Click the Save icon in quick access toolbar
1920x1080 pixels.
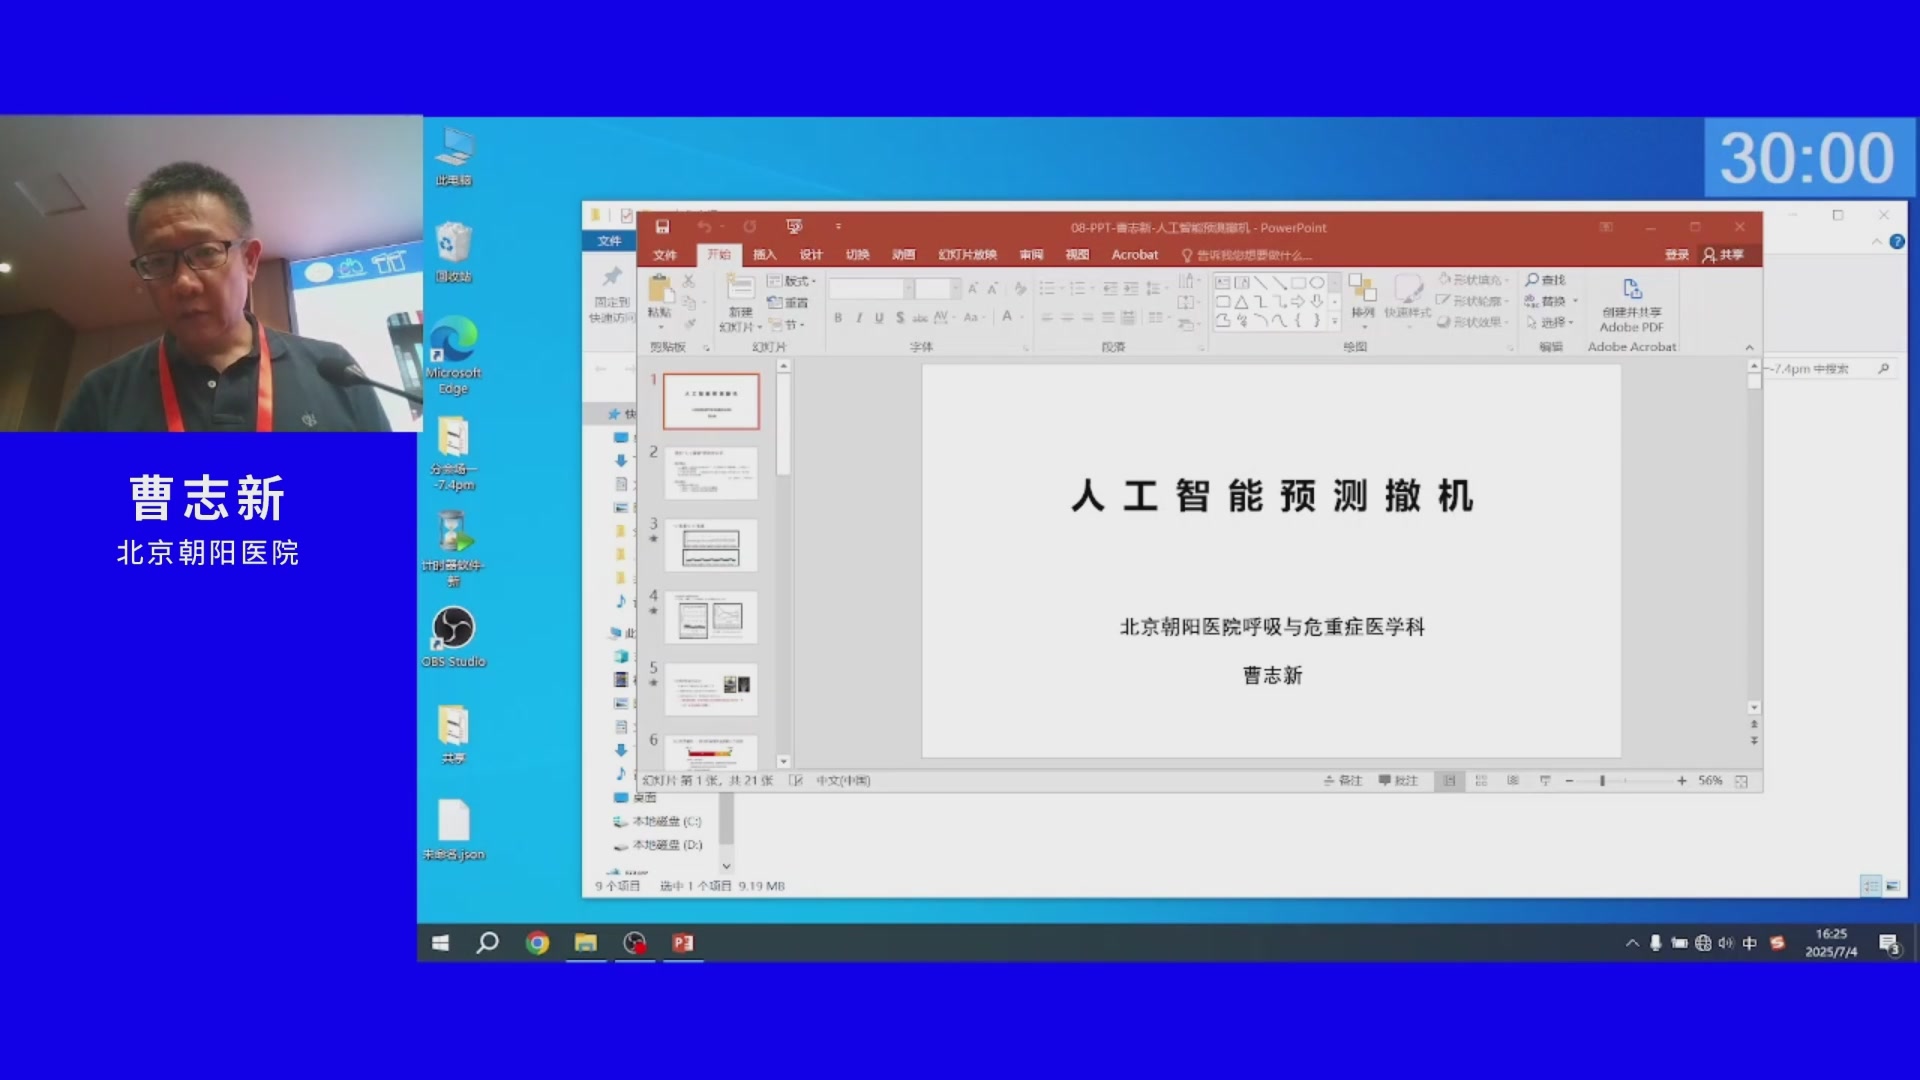662,227
